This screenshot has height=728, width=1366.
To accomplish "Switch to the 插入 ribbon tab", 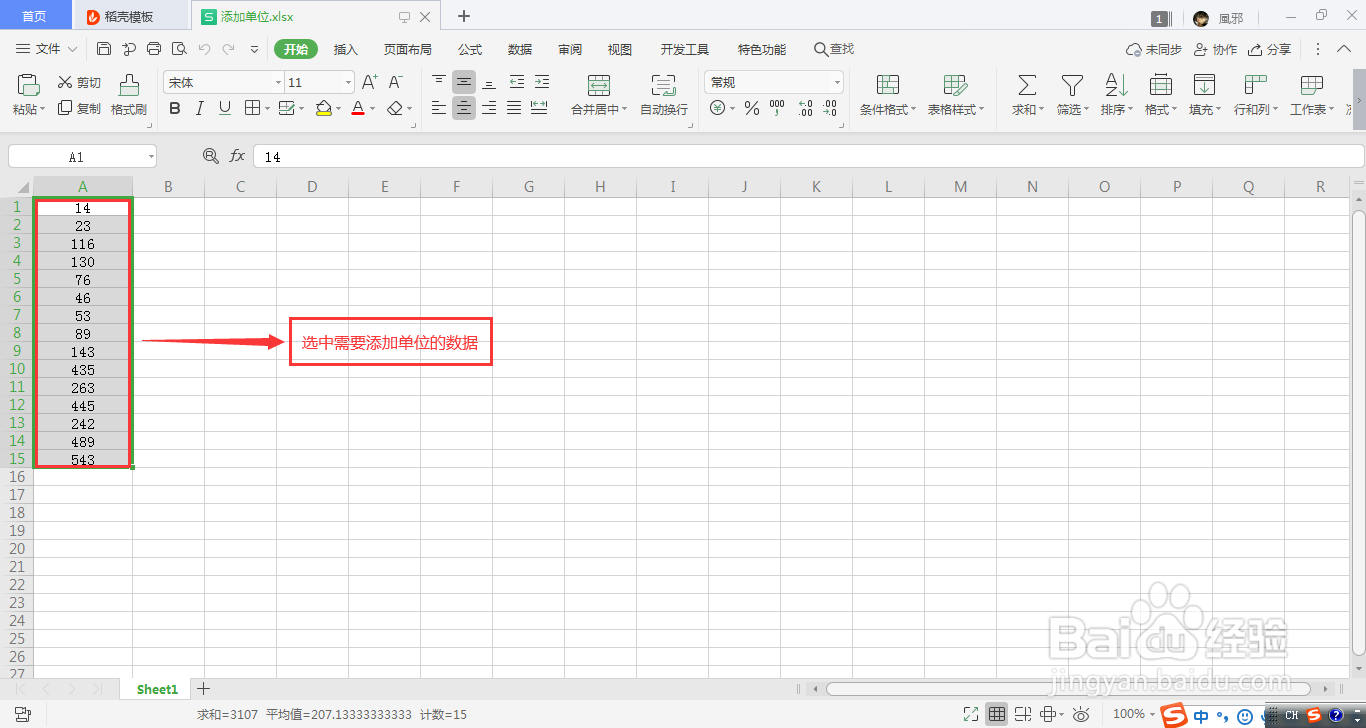I will click(346, 48).
